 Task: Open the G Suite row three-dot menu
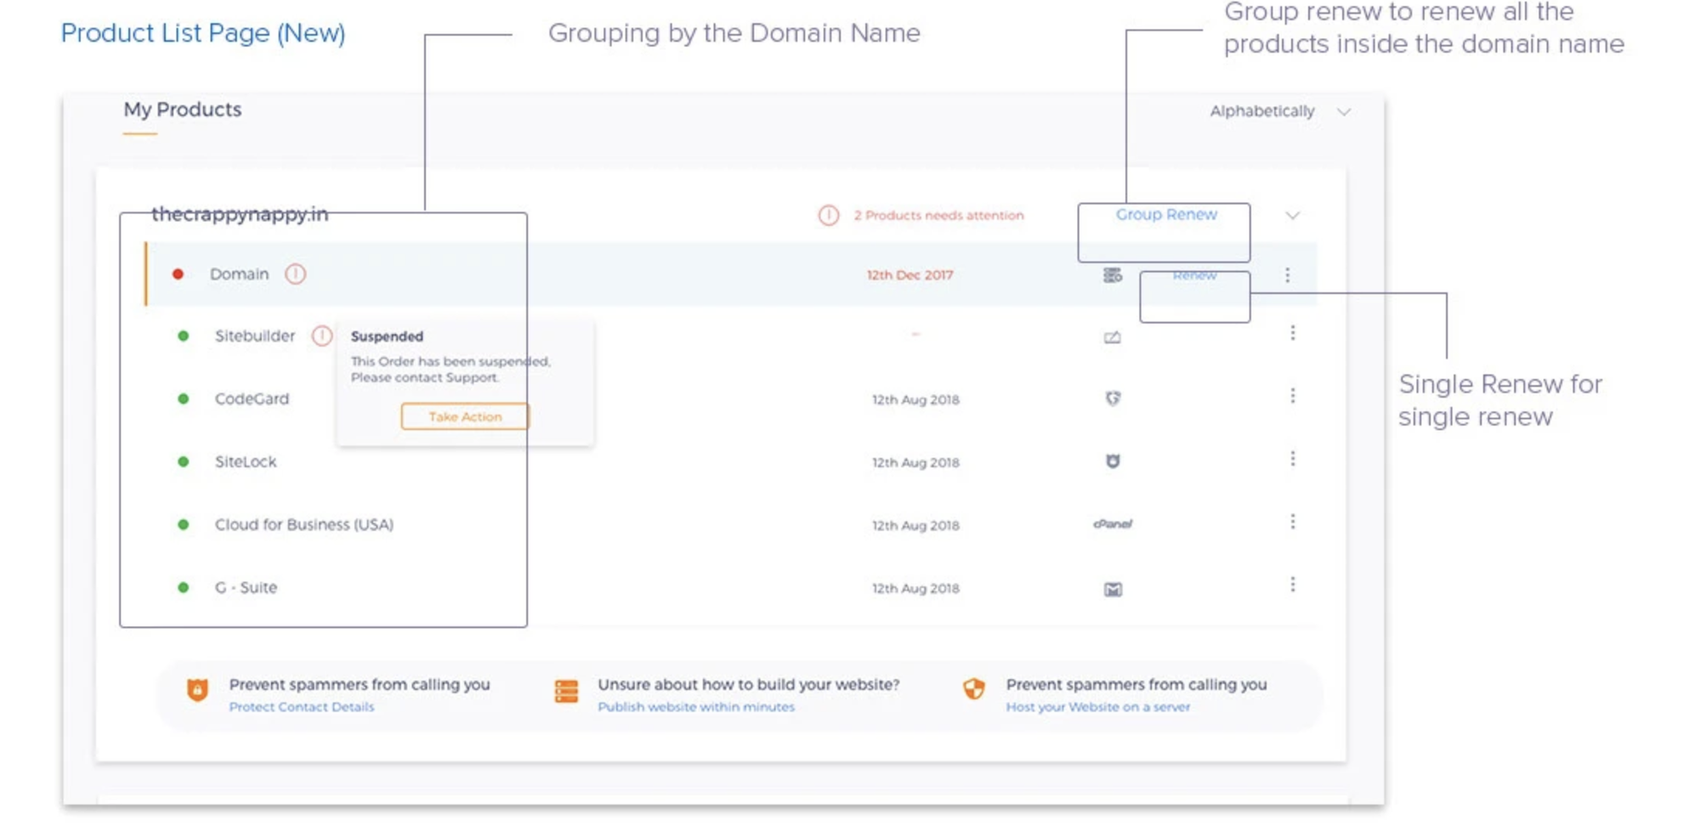coord(1292,585)
